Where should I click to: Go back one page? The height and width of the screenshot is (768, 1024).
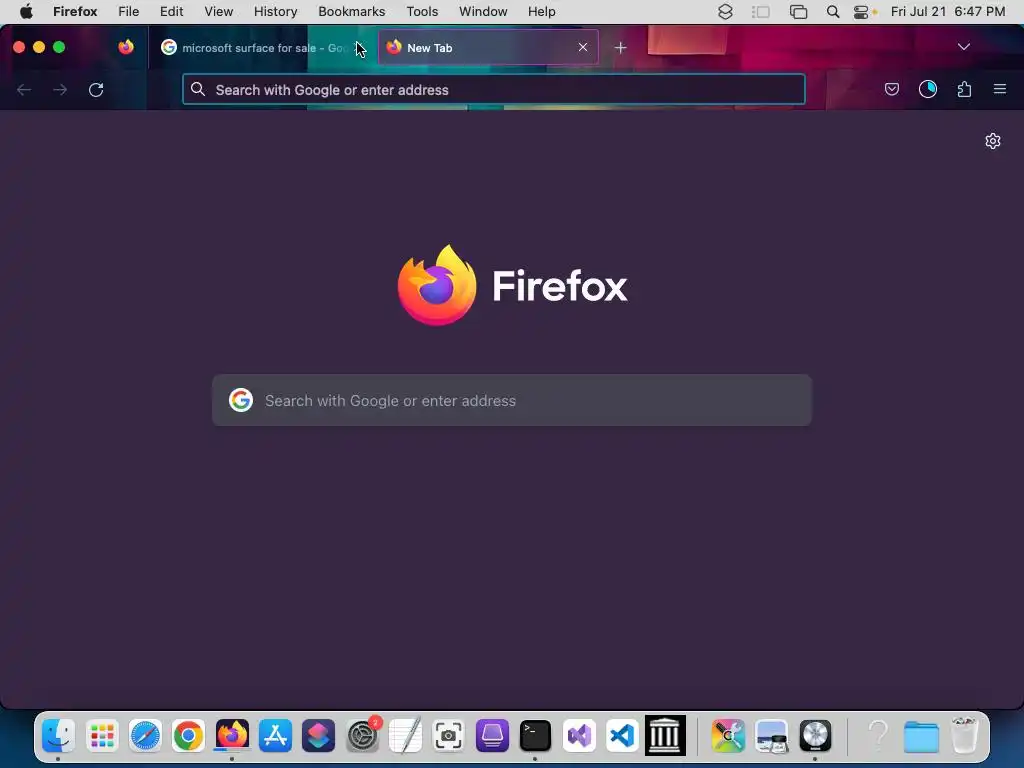24,89
